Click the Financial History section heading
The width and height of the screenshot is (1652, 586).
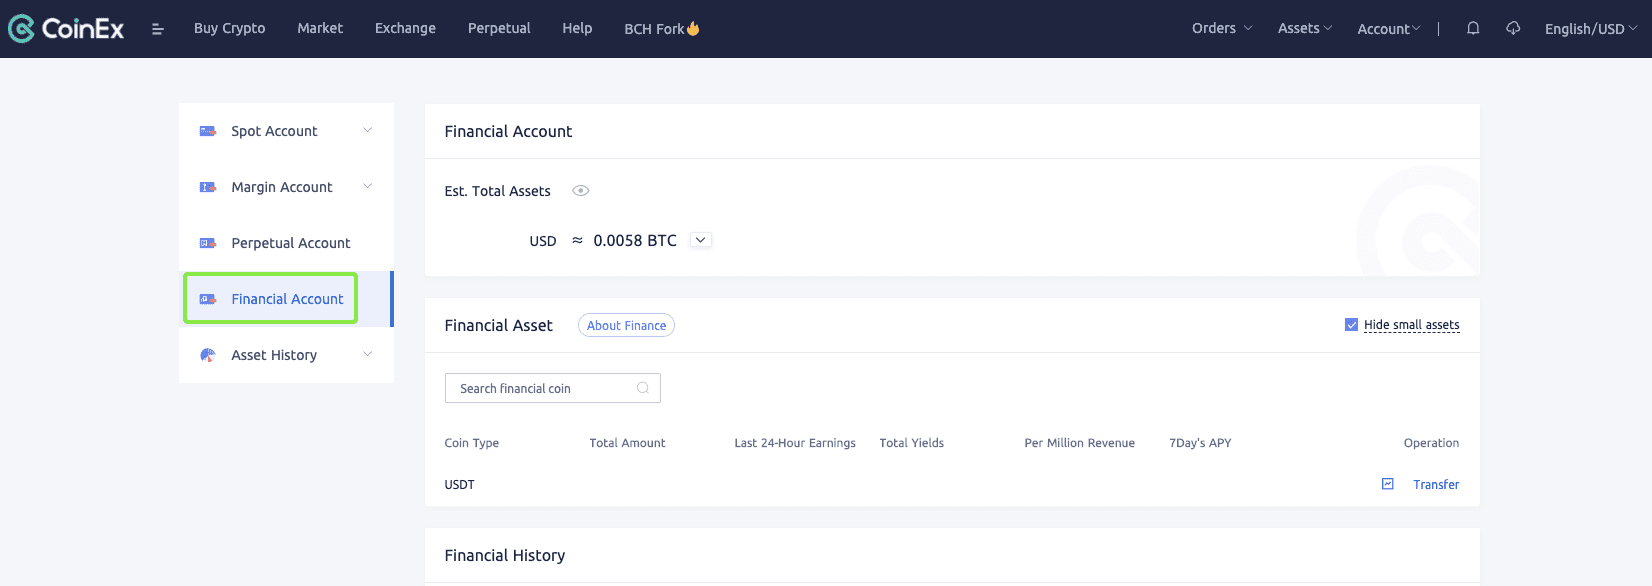tap(505, 555)
